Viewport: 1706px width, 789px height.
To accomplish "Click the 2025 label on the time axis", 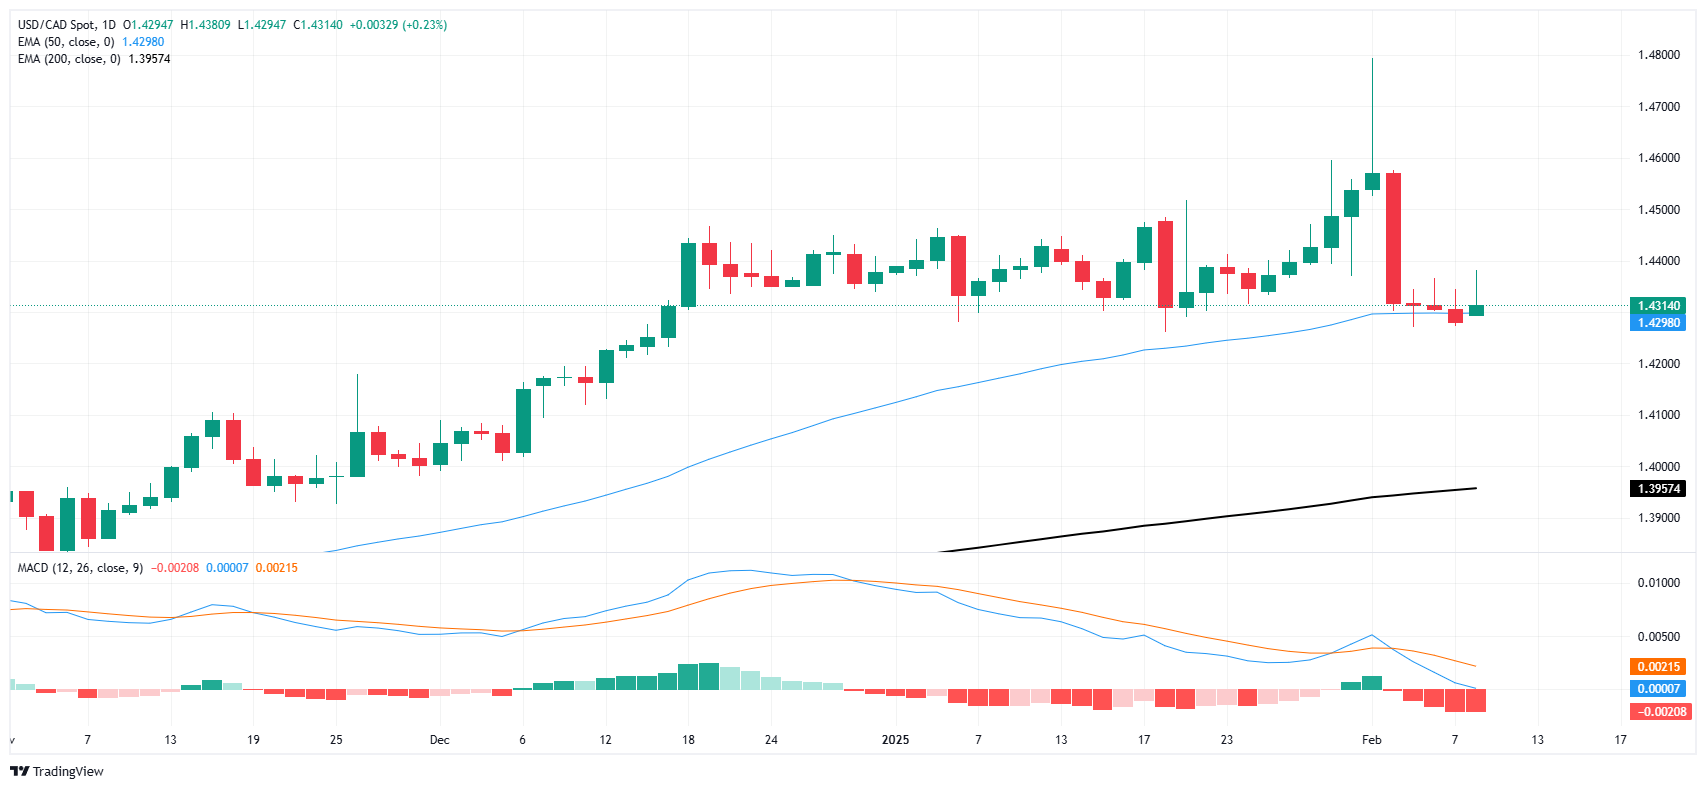I will [x=895, y=740].
